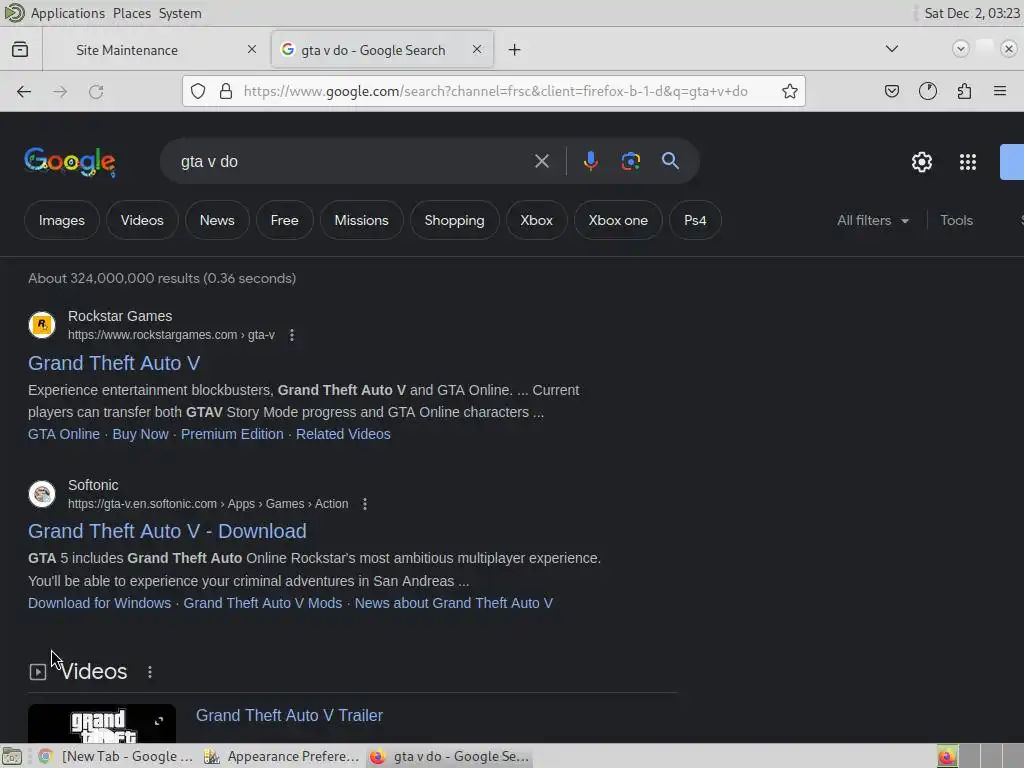1024x768 pixels.
Task: Apply the Xbox filter chip
Action: tap(536, 221)
